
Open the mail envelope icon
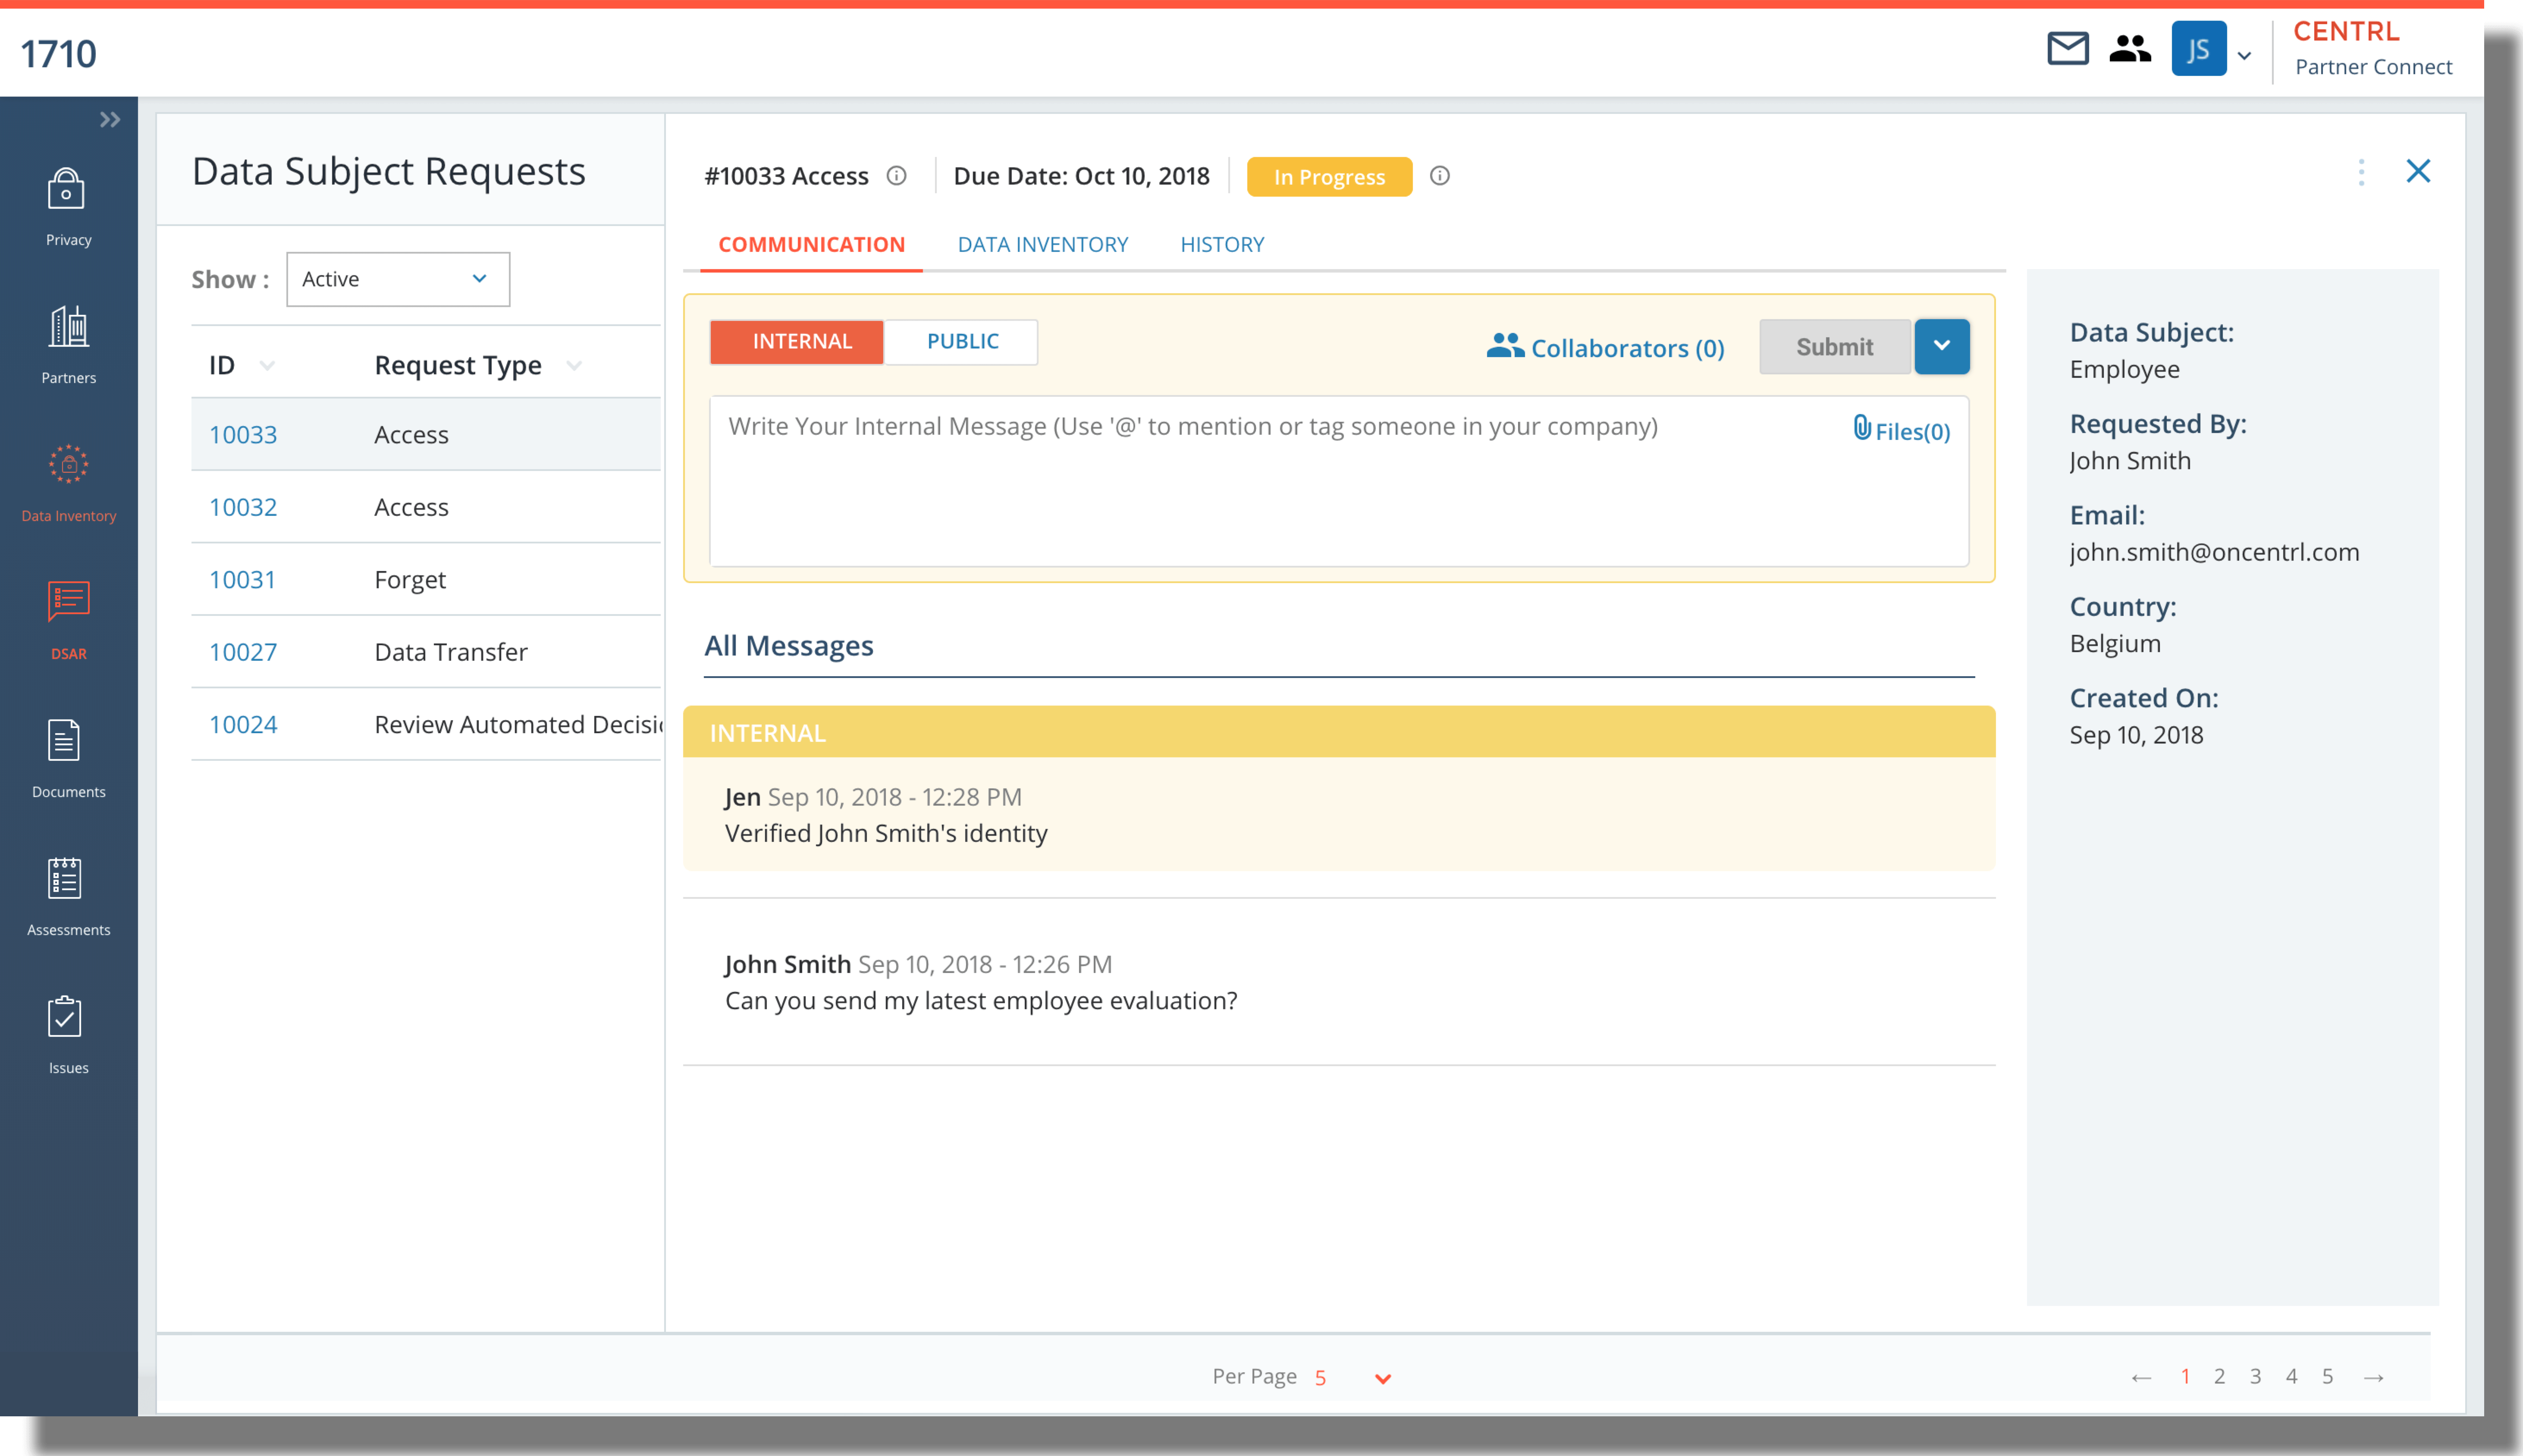2067,48
